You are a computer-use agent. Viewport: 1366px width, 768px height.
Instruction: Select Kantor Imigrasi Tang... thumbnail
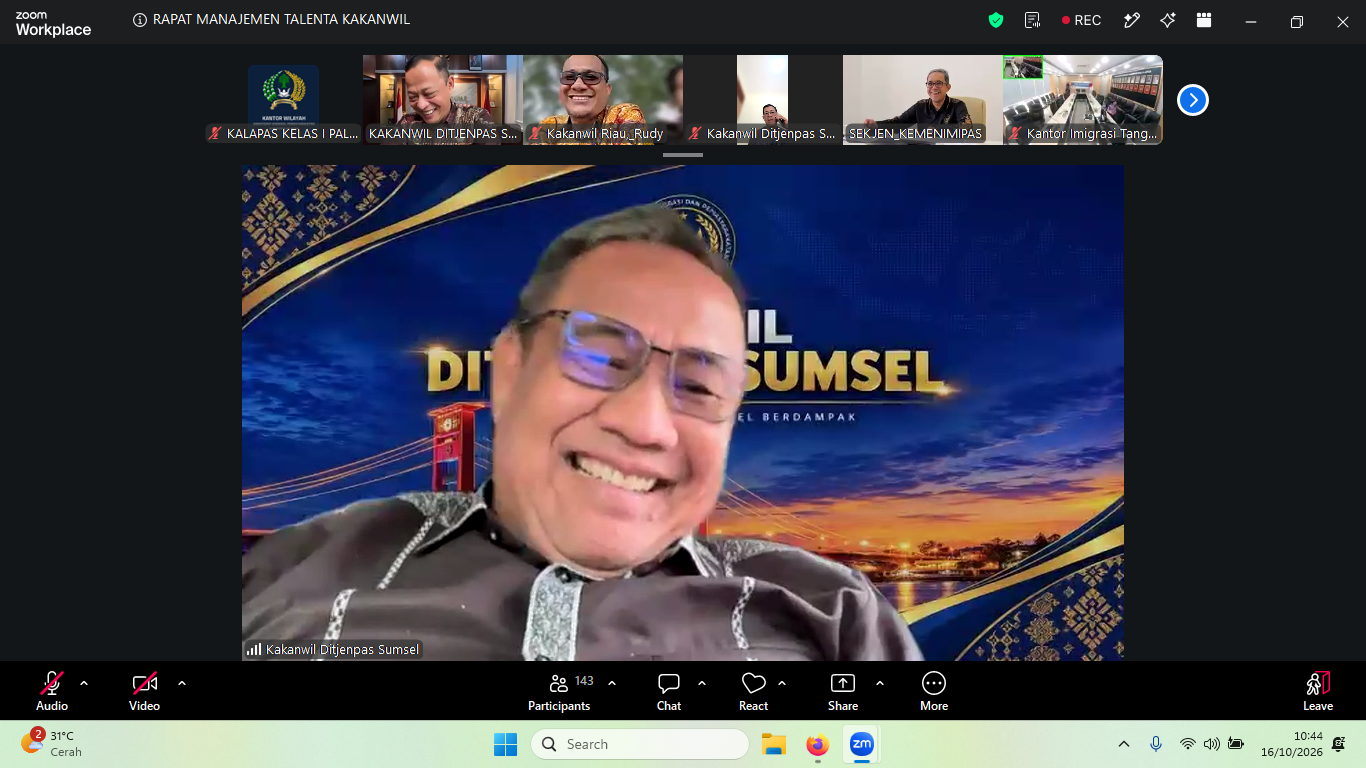1083,100
